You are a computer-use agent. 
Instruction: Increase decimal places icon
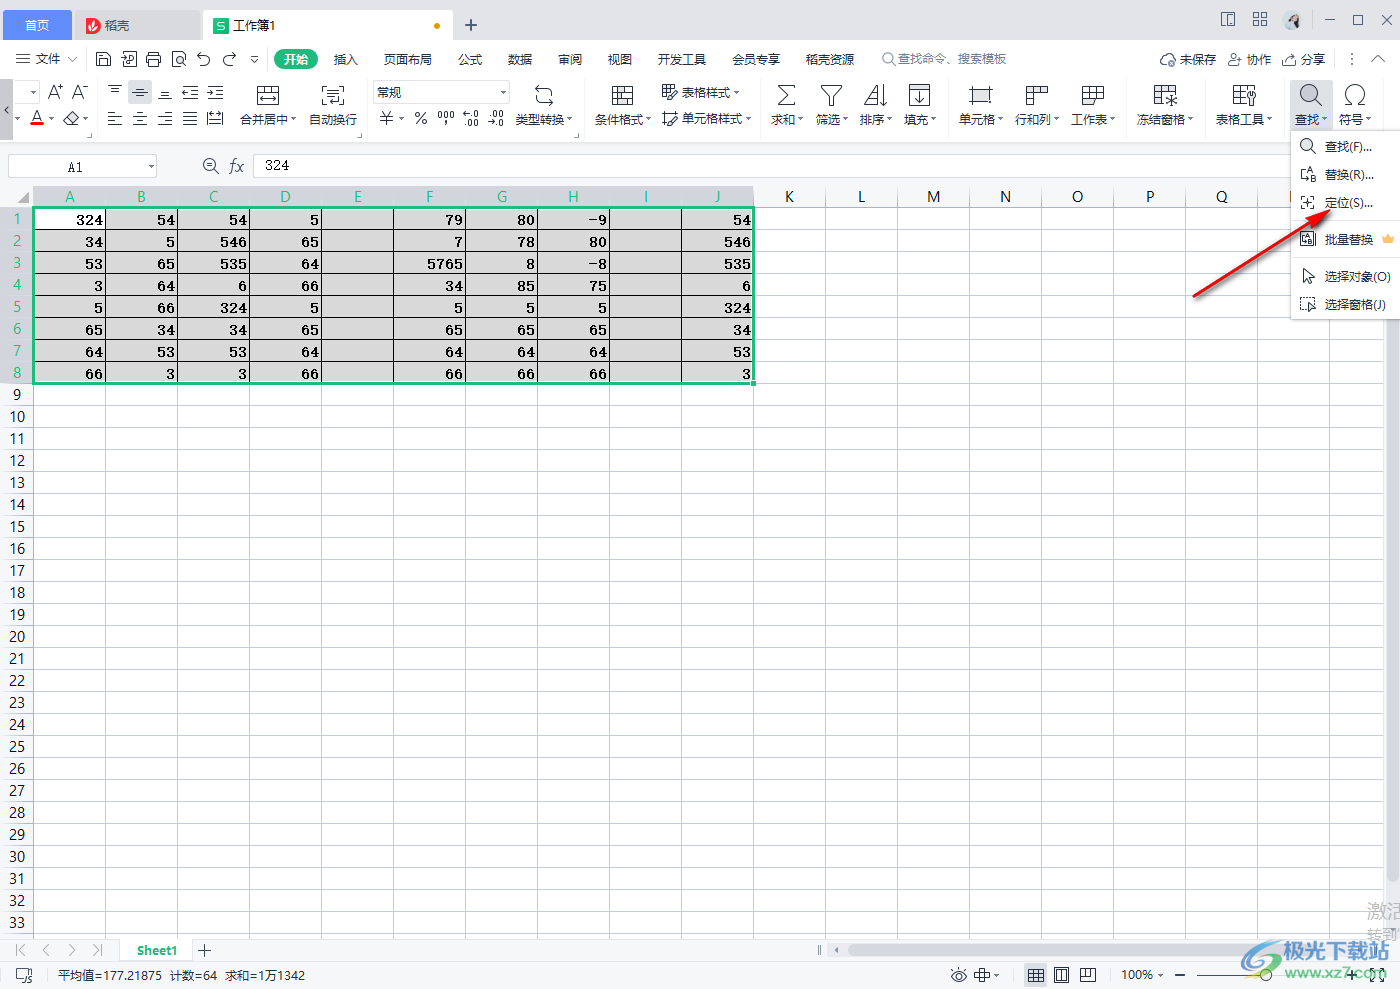471,118
